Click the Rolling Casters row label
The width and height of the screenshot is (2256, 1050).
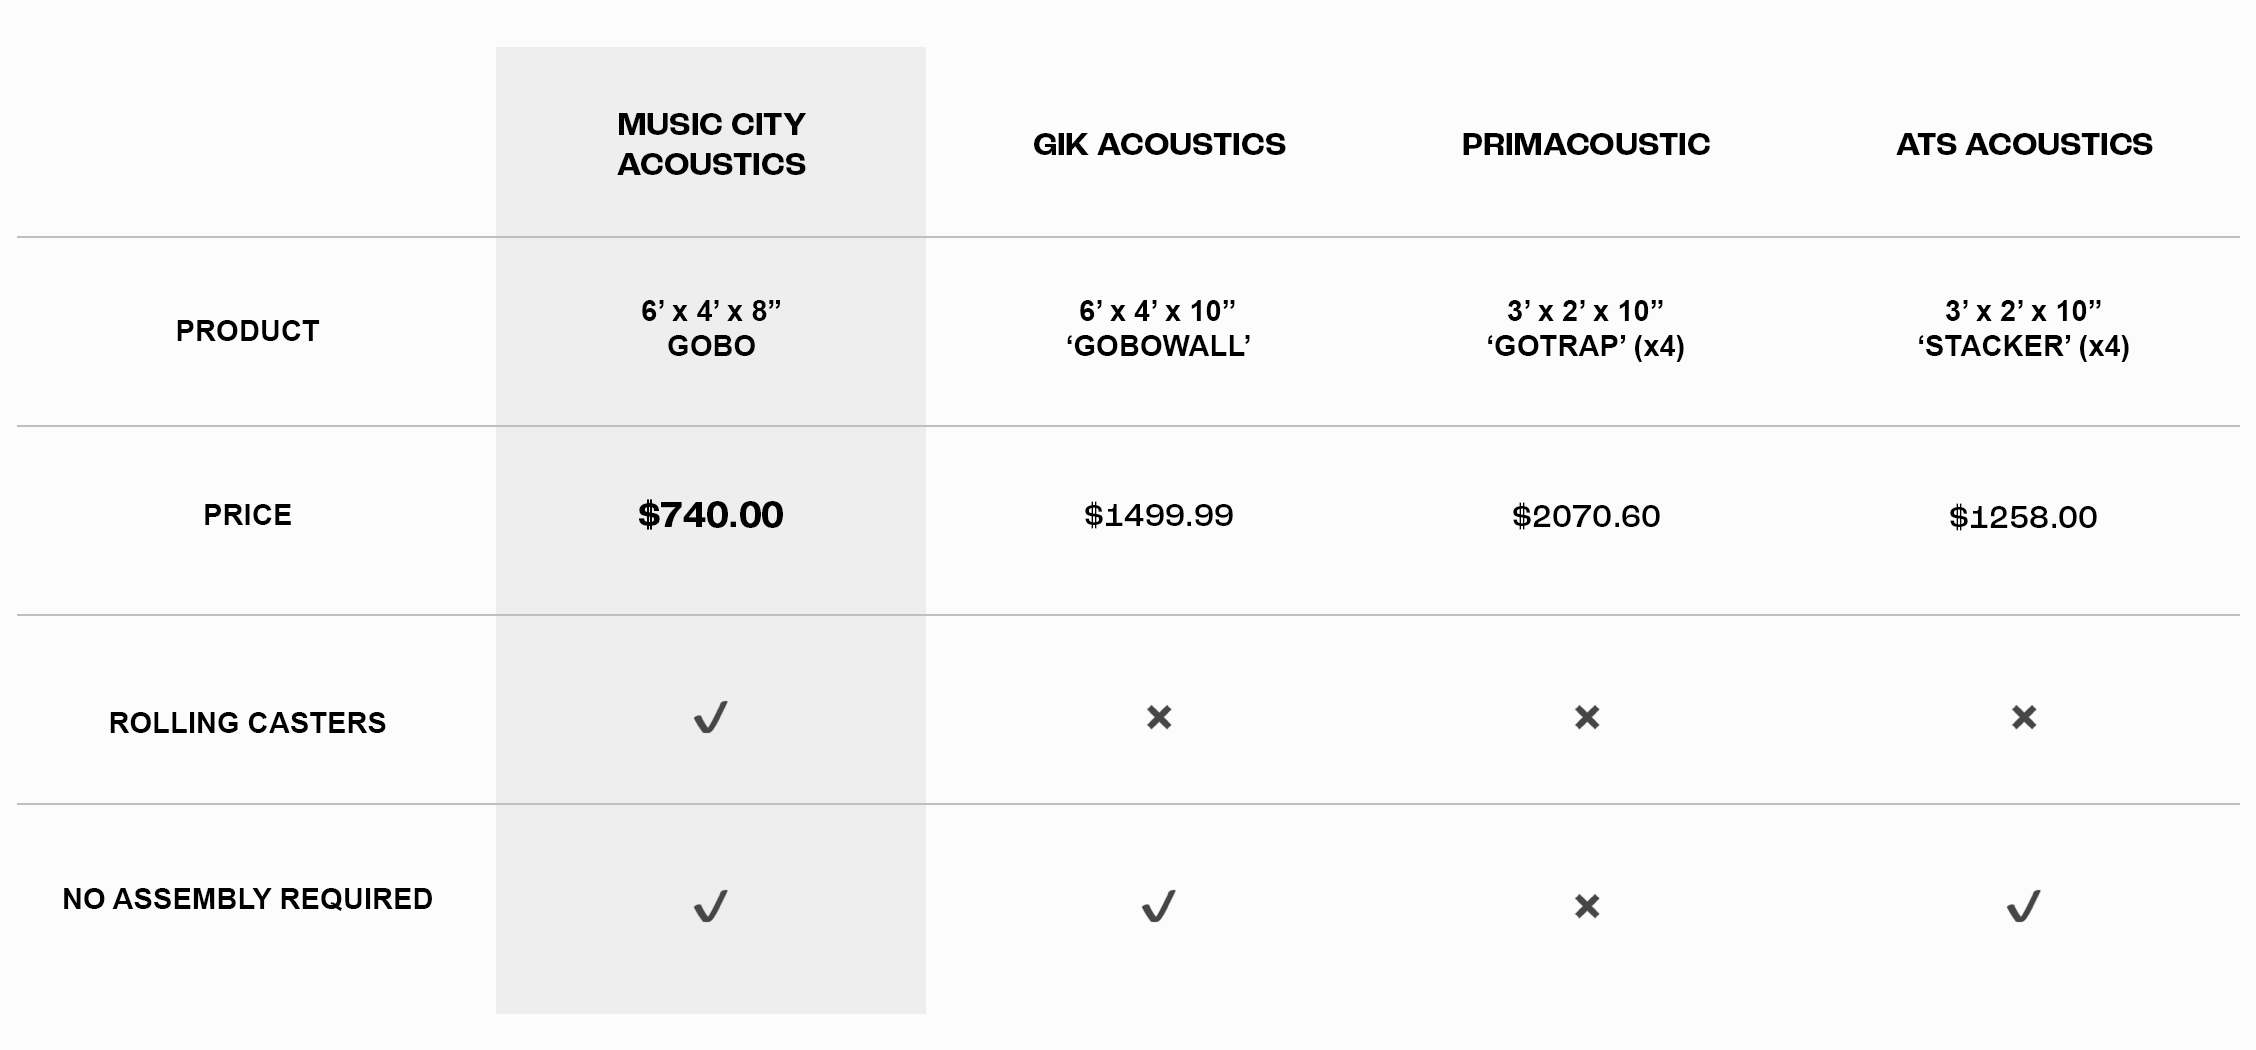click(247, 723)
